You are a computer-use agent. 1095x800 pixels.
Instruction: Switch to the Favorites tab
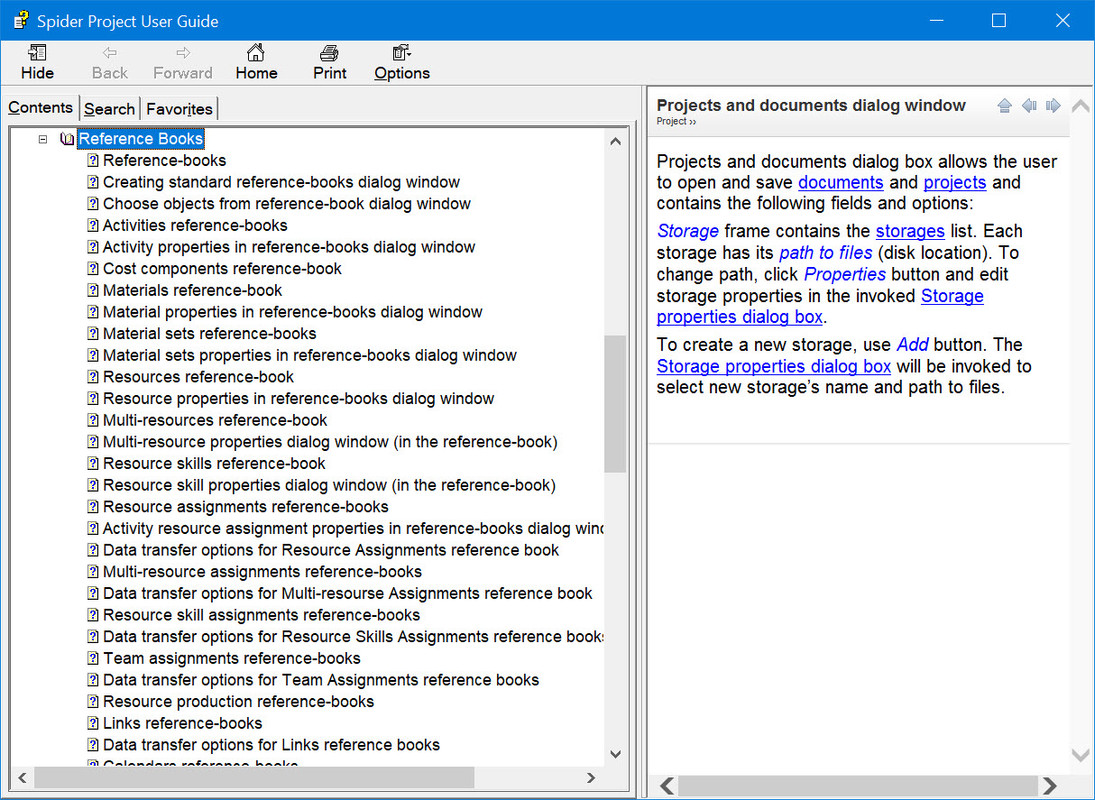click(x=179, y=109)
